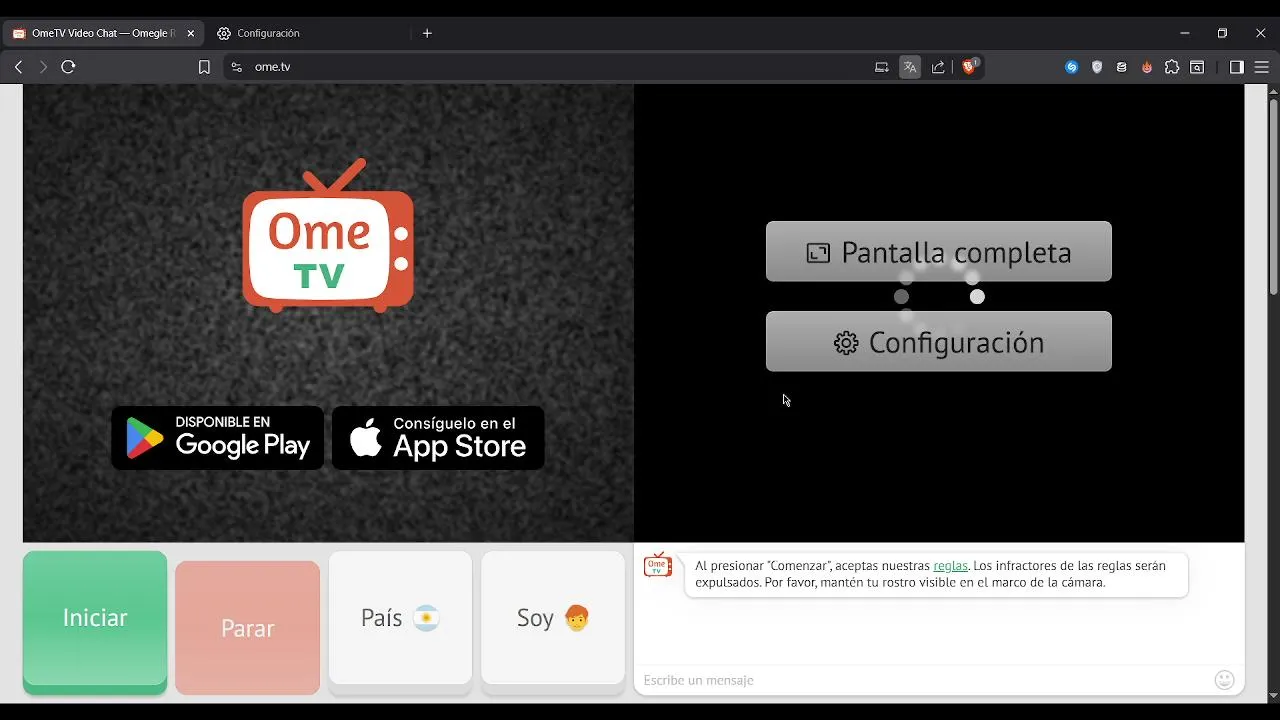Start chatting with the Iniciar button
The image size is (1280, 720).
pos(95,622)
